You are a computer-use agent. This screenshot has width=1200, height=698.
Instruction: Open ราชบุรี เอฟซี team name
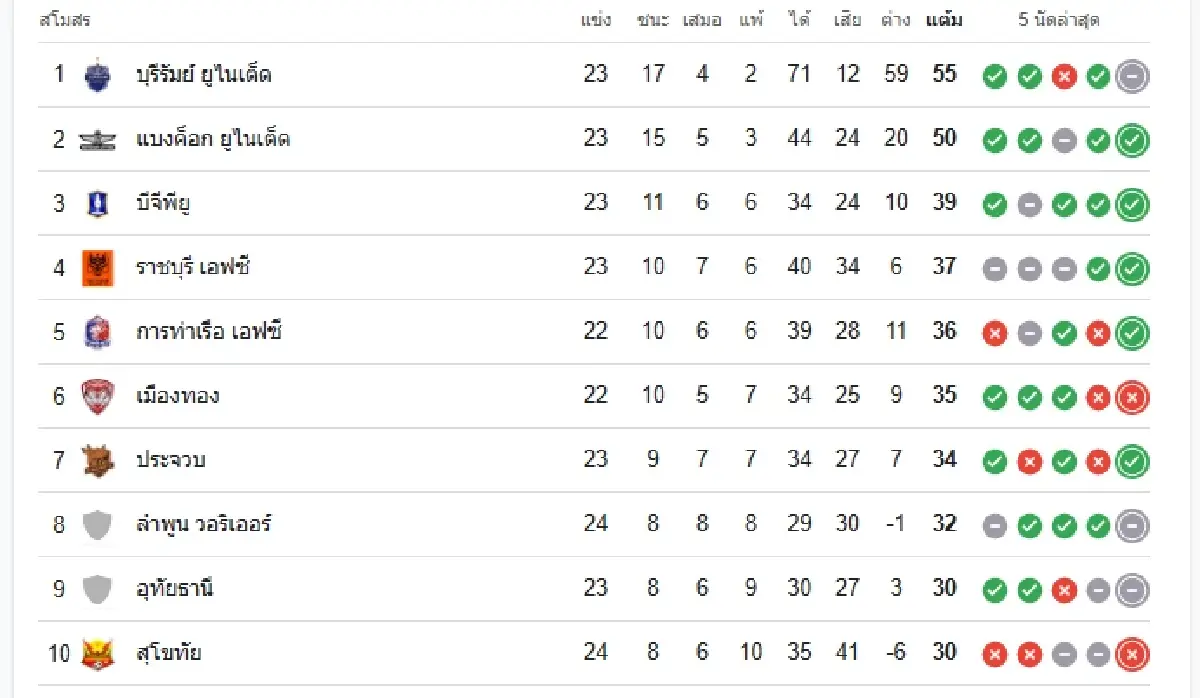pyautogui.click(x=193, y=267)
